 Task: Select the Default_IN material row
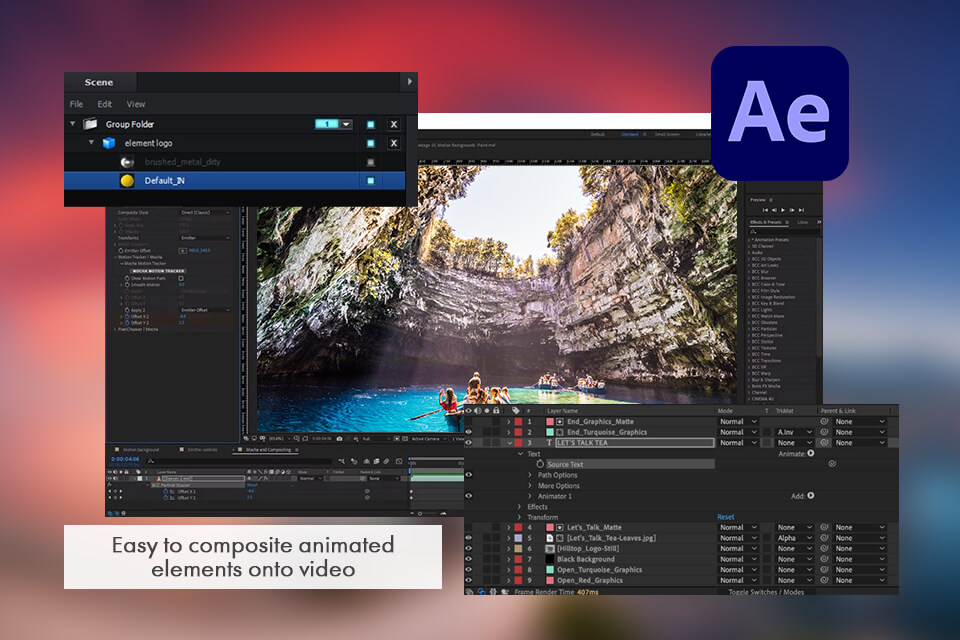point(234,181)
